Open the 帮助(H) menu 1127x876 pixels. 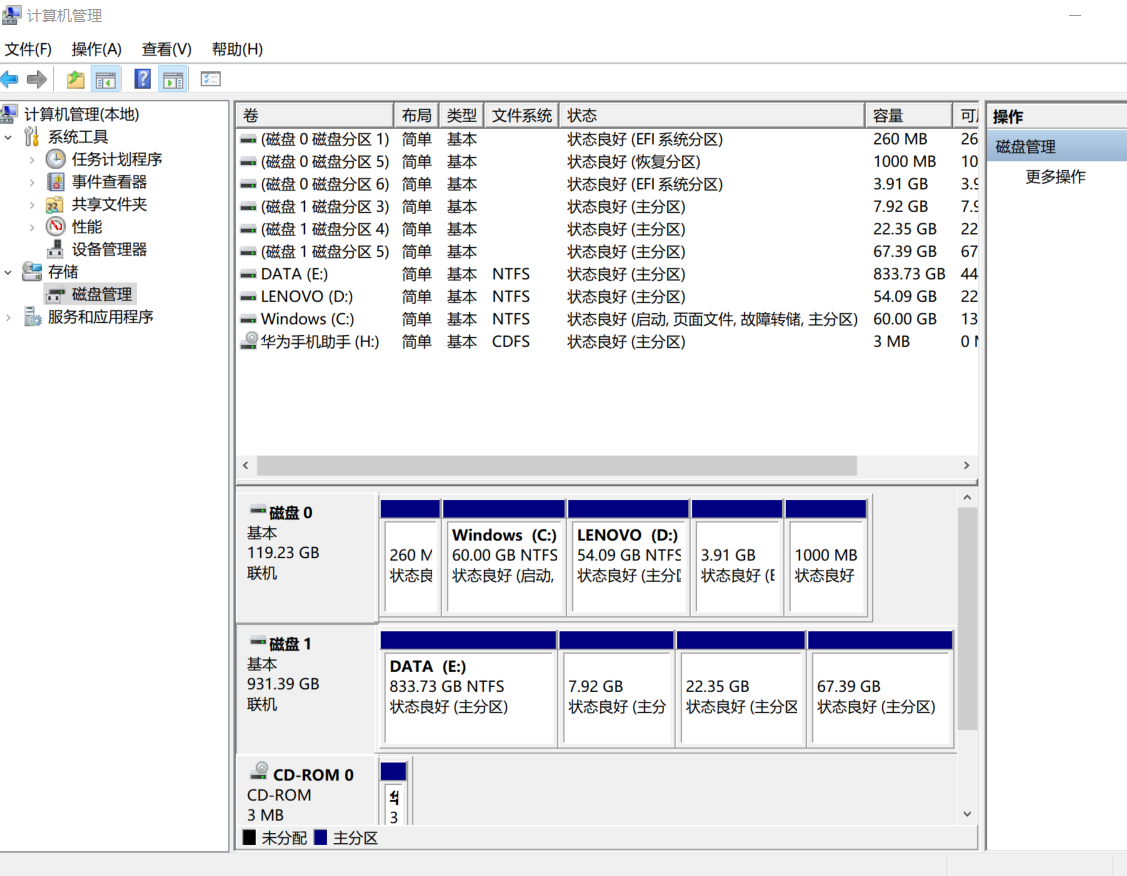[x=236, y=49]
